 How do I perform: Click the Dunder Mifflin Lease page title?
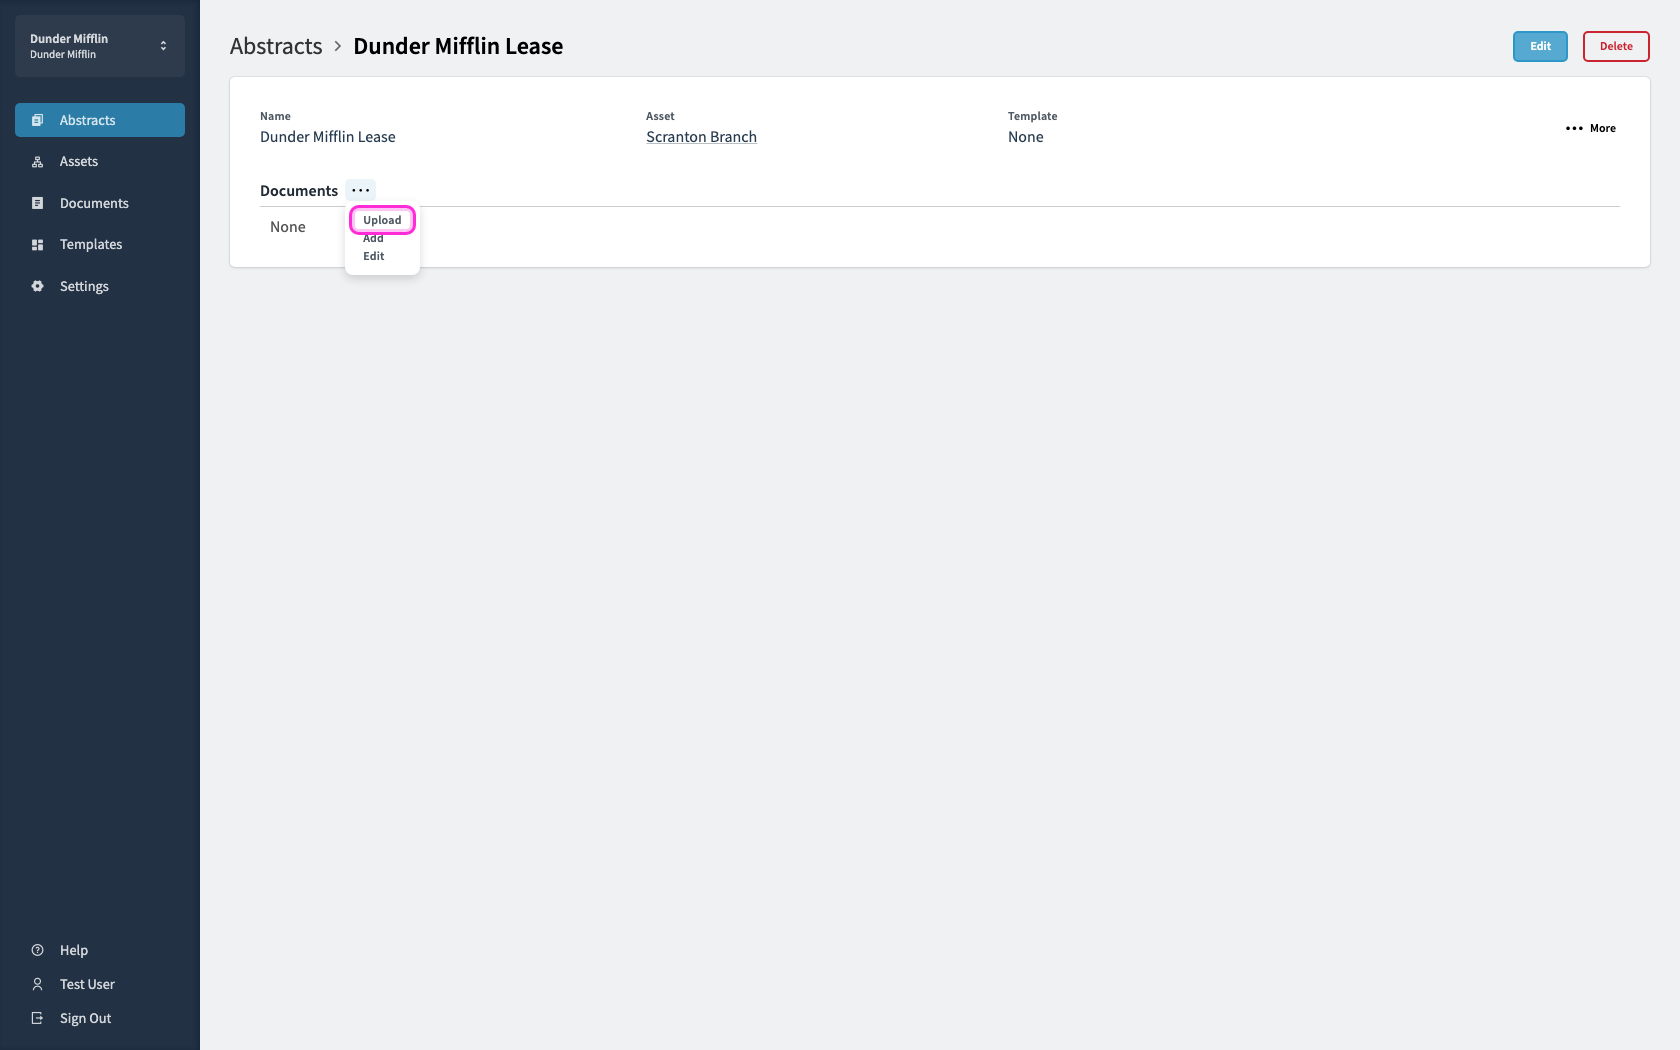pos(458,46)
